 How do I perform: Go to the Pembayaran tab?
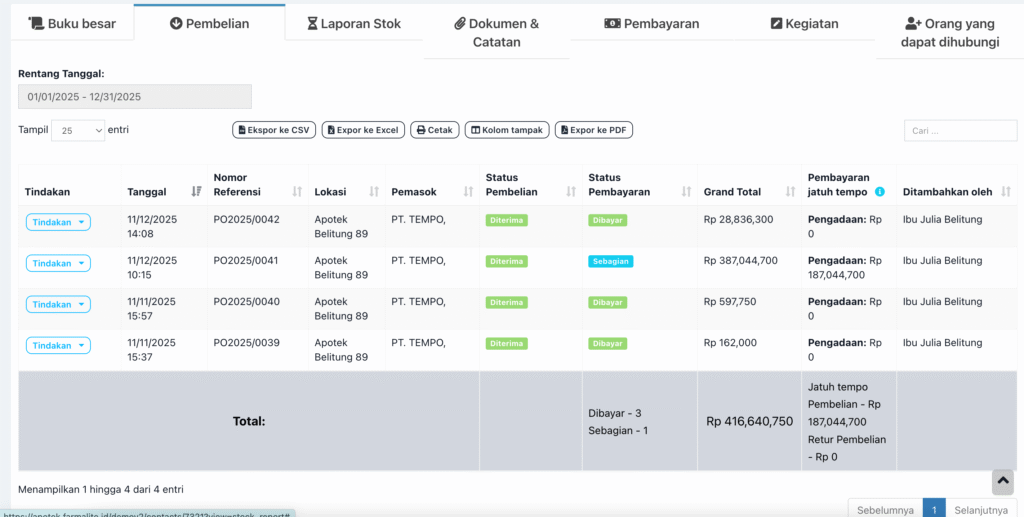[x=652, y=23]
